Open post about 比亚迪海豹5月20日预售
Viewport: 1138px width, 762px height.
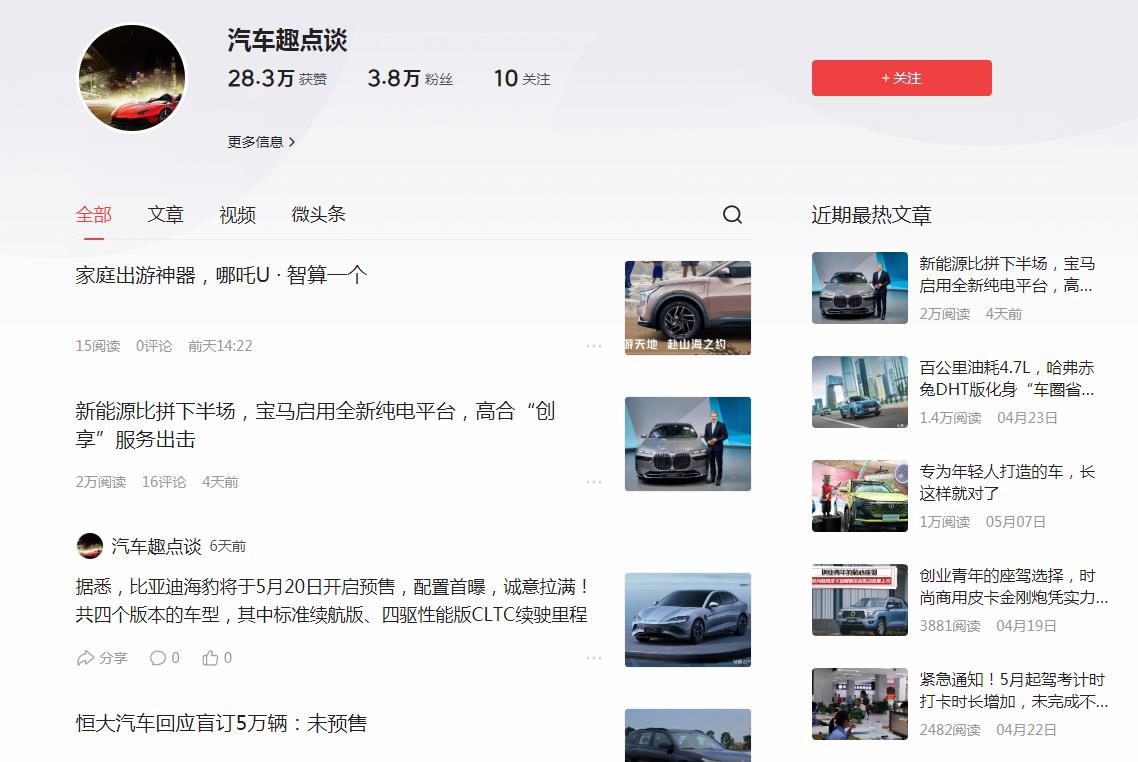pos(332,601)
